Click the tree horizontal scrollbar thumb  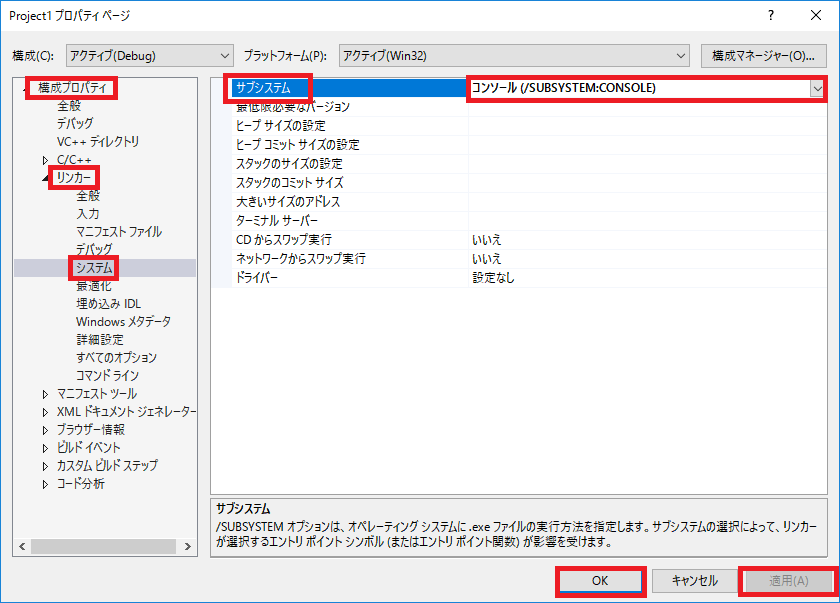(103, 547)
